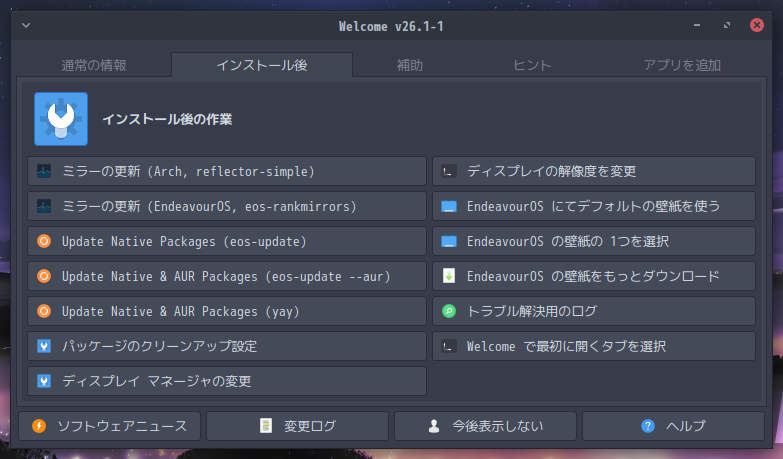The width and height of the screenshot is (783, 459).
Task: Open ディスプレイ マネージャの変更
Action: point(227,381)
